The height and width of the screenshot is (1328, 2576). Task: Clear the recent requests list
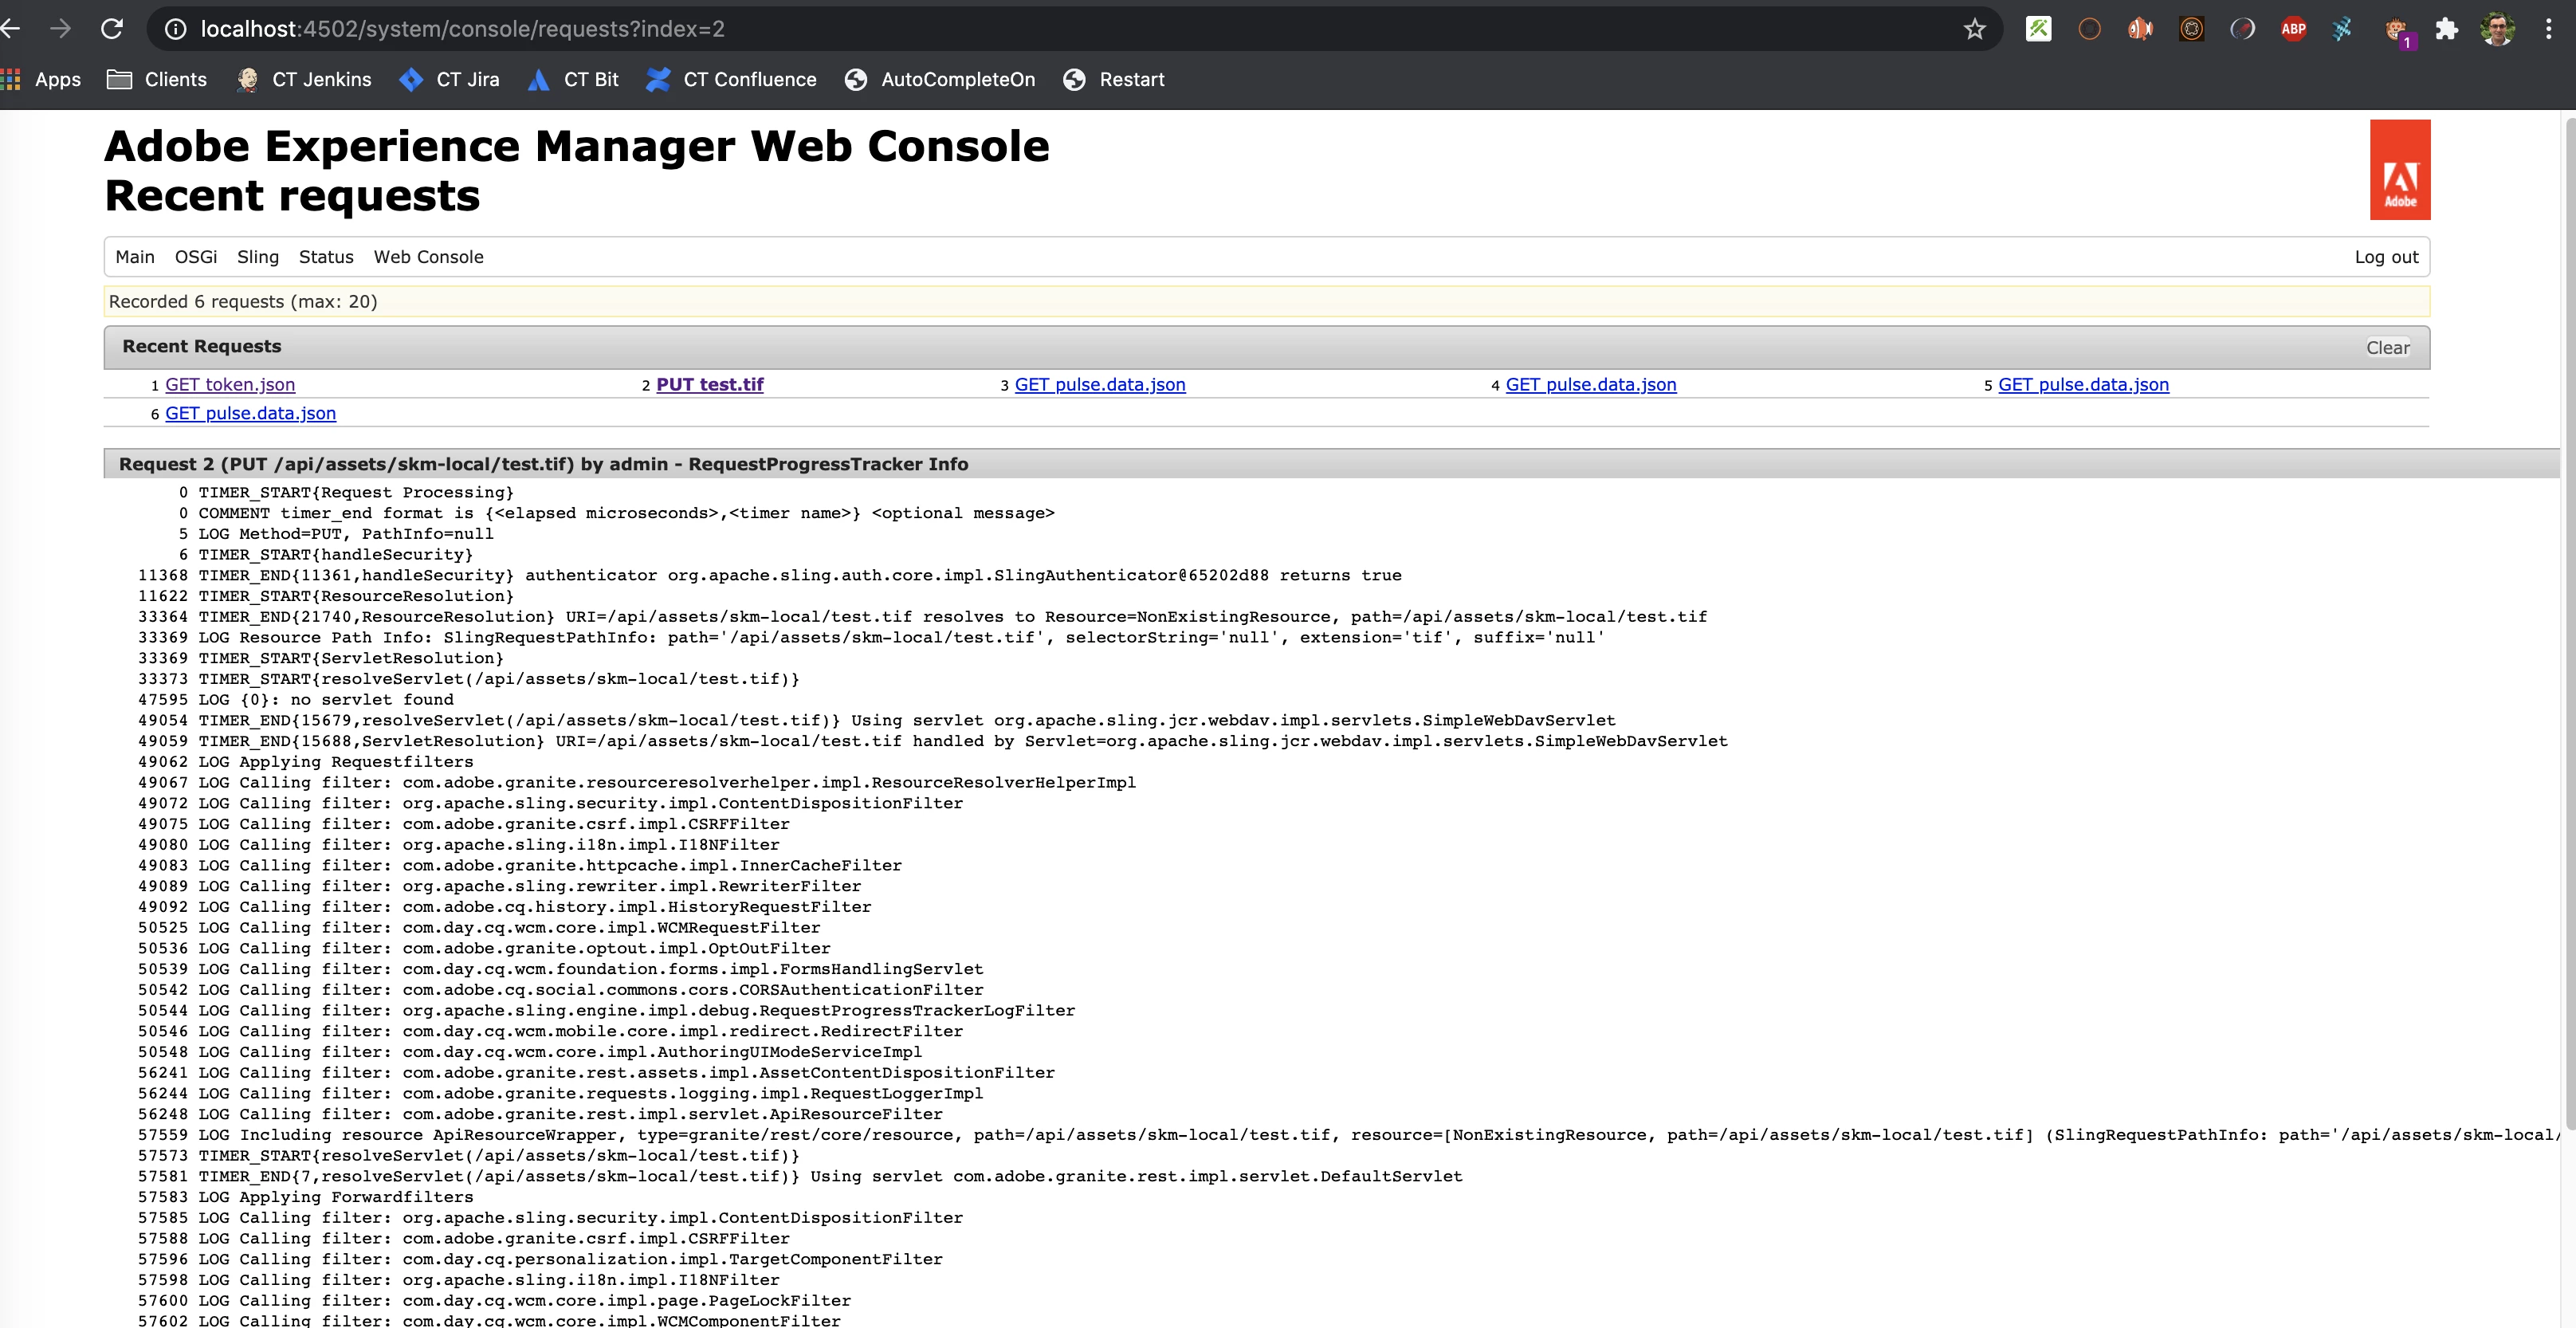pos(2387,347)
